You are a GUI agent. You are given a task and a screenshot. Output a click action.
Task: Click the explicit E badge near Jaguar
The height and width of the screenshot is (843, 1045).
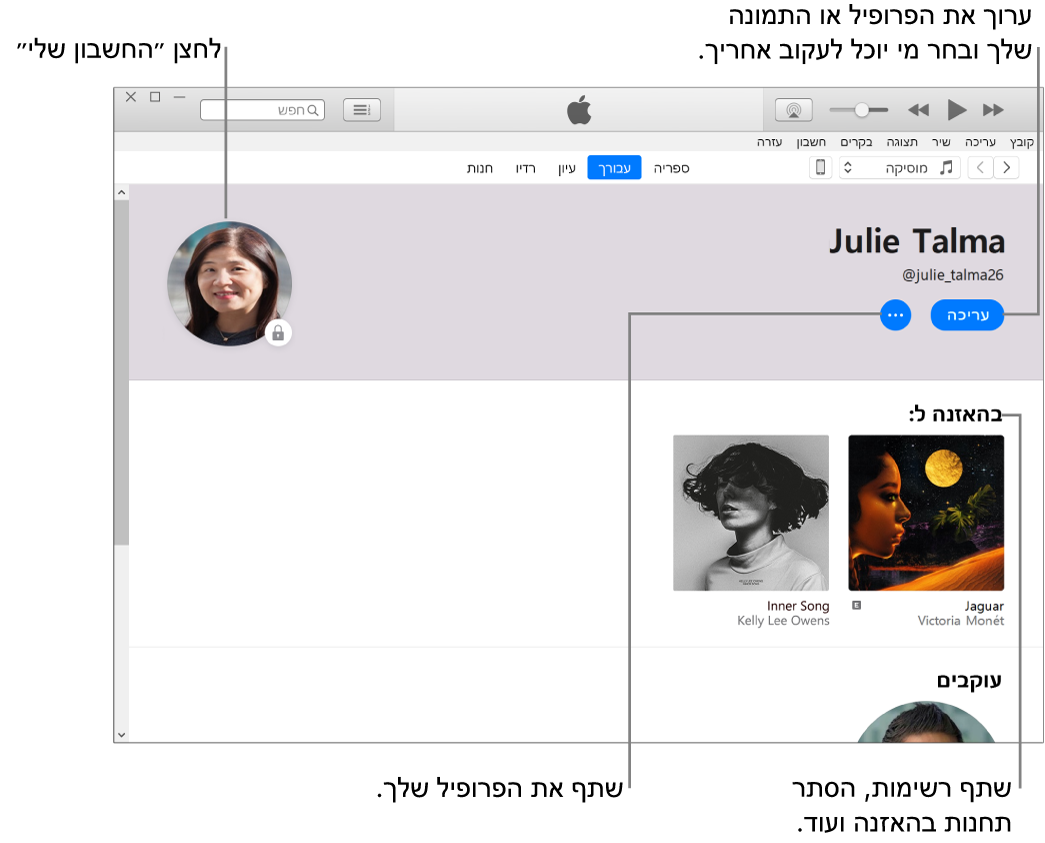[x=857, y=605]
